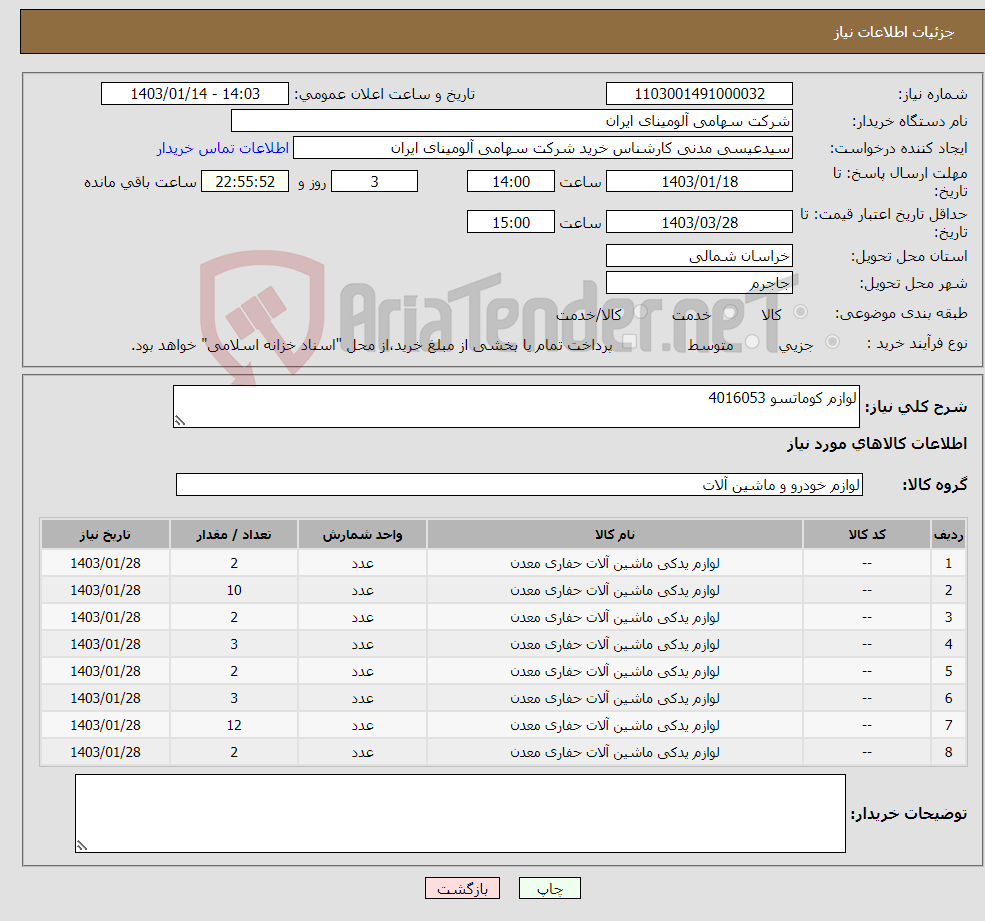
Task: Toggle the Islamic treasury payment checkbox
Action: click(630, 342)
